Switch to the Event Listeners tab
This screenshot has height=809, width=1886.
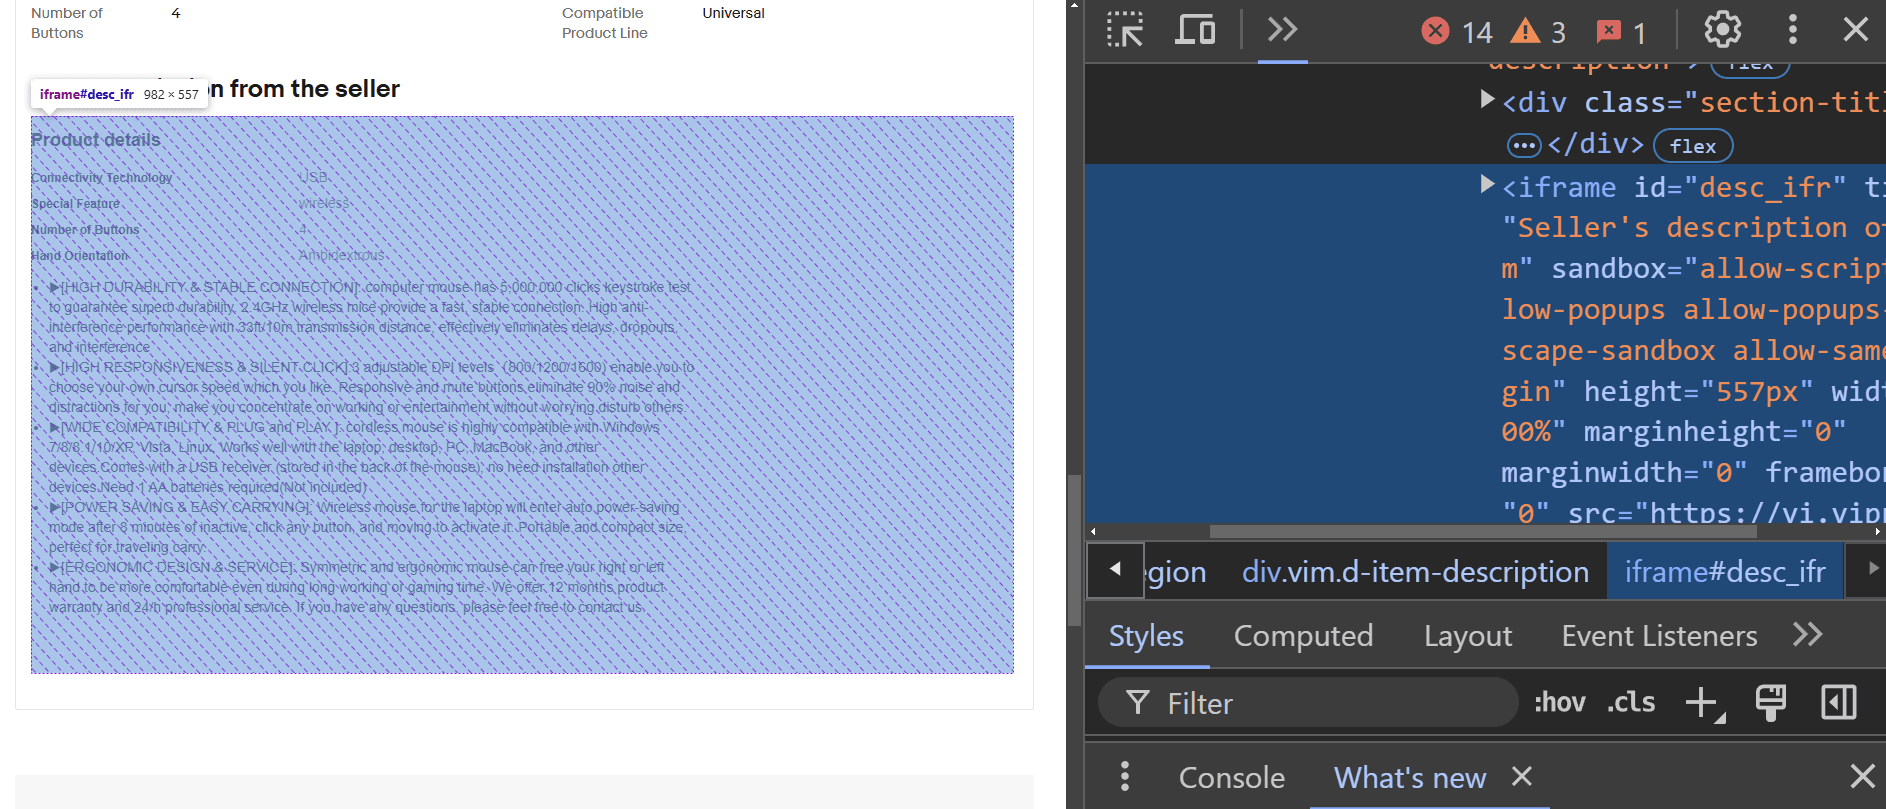(1659, 636)
